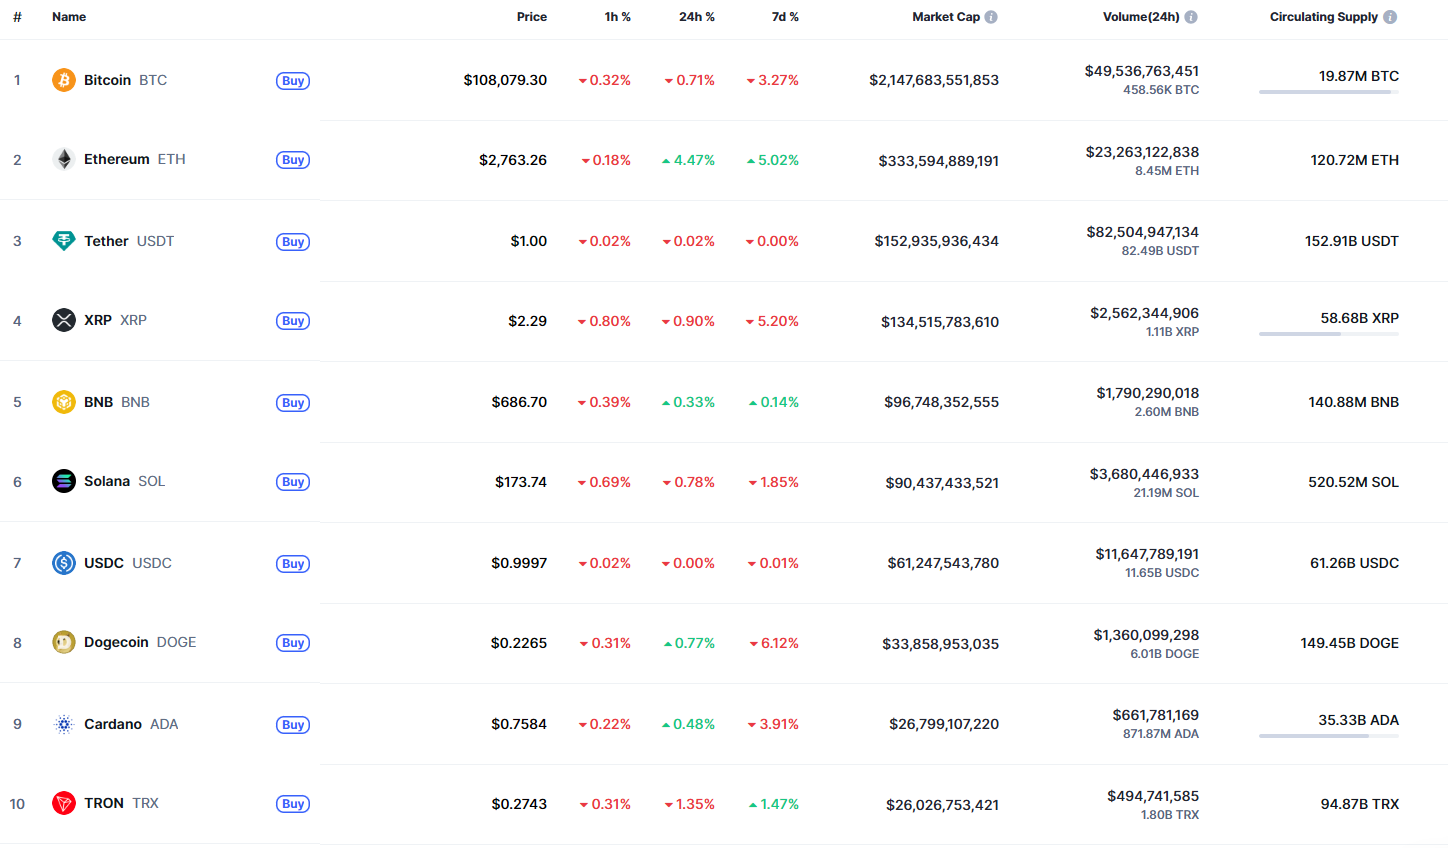1448x848 pixels.
Task: Click Cardano's price $0.7584
Action: (519, 724)
